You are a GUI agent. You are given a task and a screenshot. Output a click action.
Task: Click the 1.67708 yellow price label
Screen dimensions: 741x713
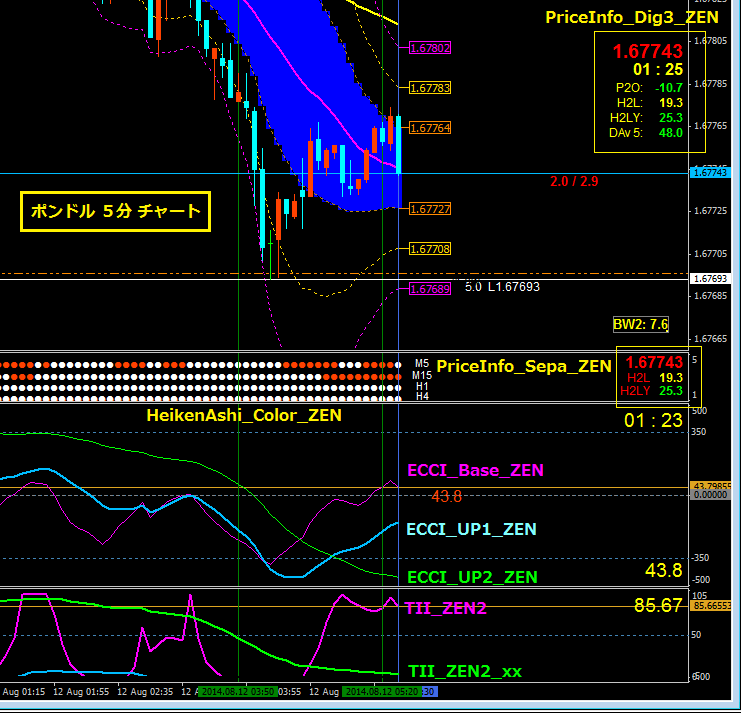click(x=430, y=249)
